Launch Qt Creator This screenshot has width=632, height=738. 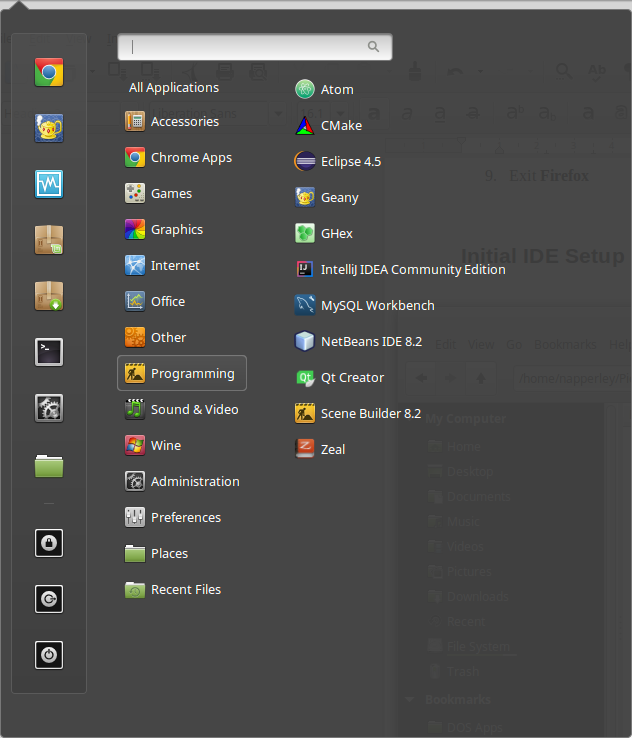point(340,377)
